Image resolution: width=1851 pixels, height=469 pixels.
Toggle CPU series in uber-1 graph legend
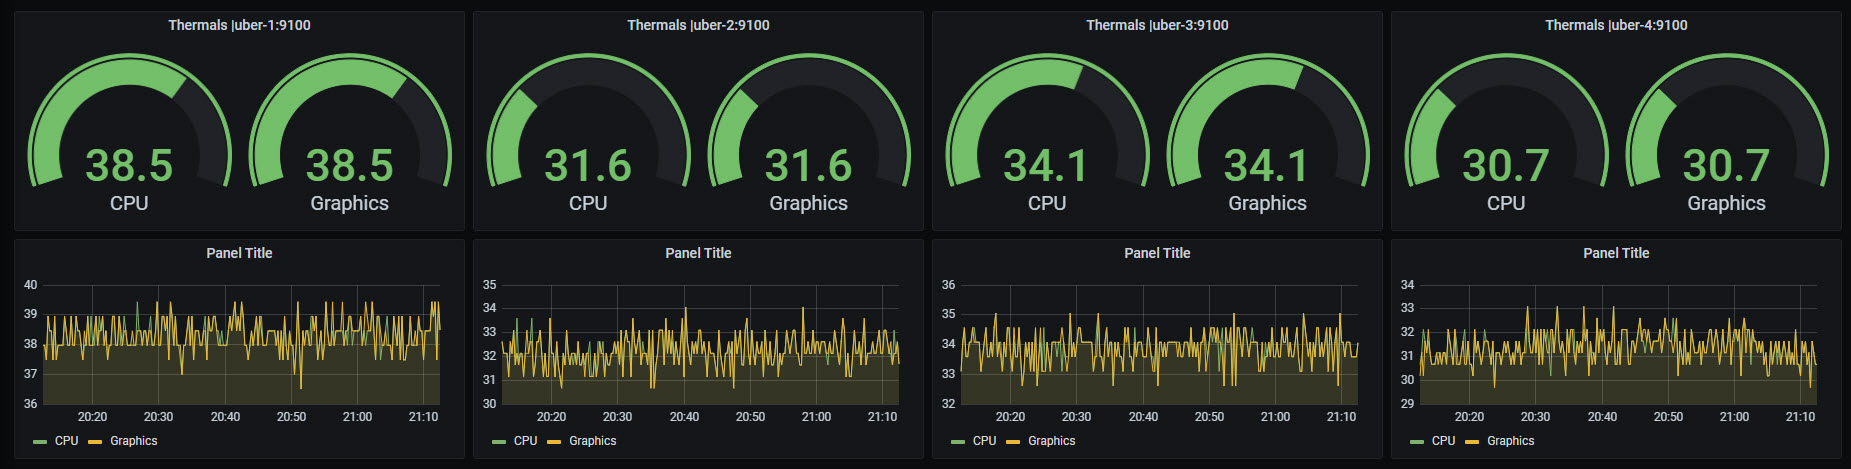click(x=66, y=441)
